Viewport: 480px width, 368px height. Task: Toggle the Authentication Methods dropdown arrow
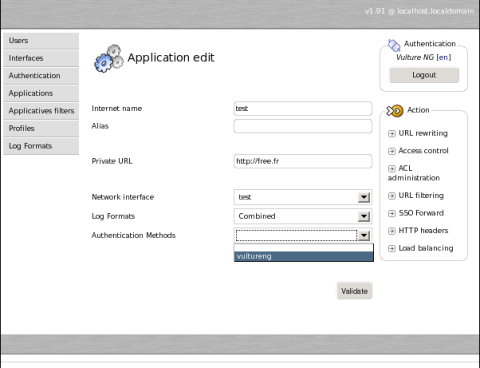click(x=364, y=236)
